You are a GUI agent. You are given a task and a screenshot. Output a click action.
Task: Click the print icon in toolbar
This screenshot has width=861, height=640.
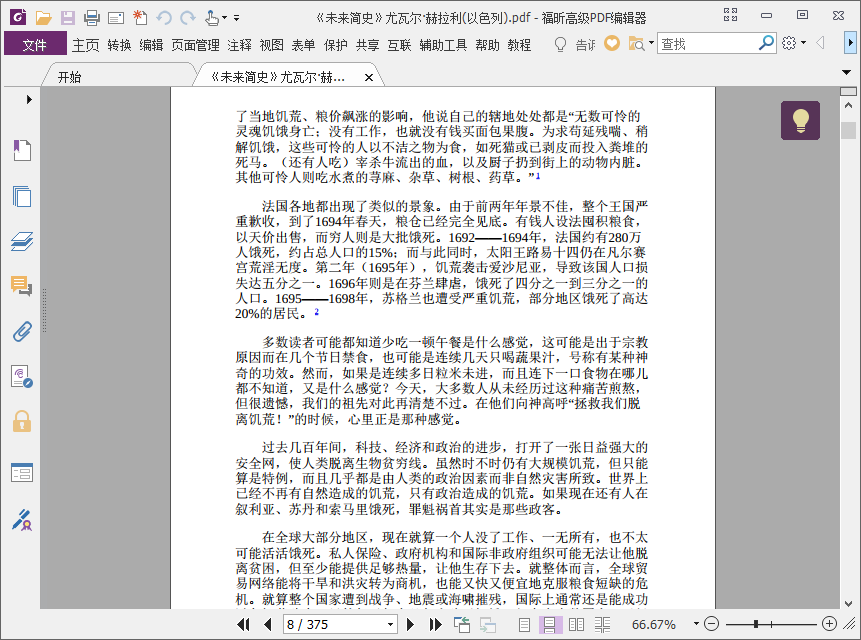click(92, 18)
